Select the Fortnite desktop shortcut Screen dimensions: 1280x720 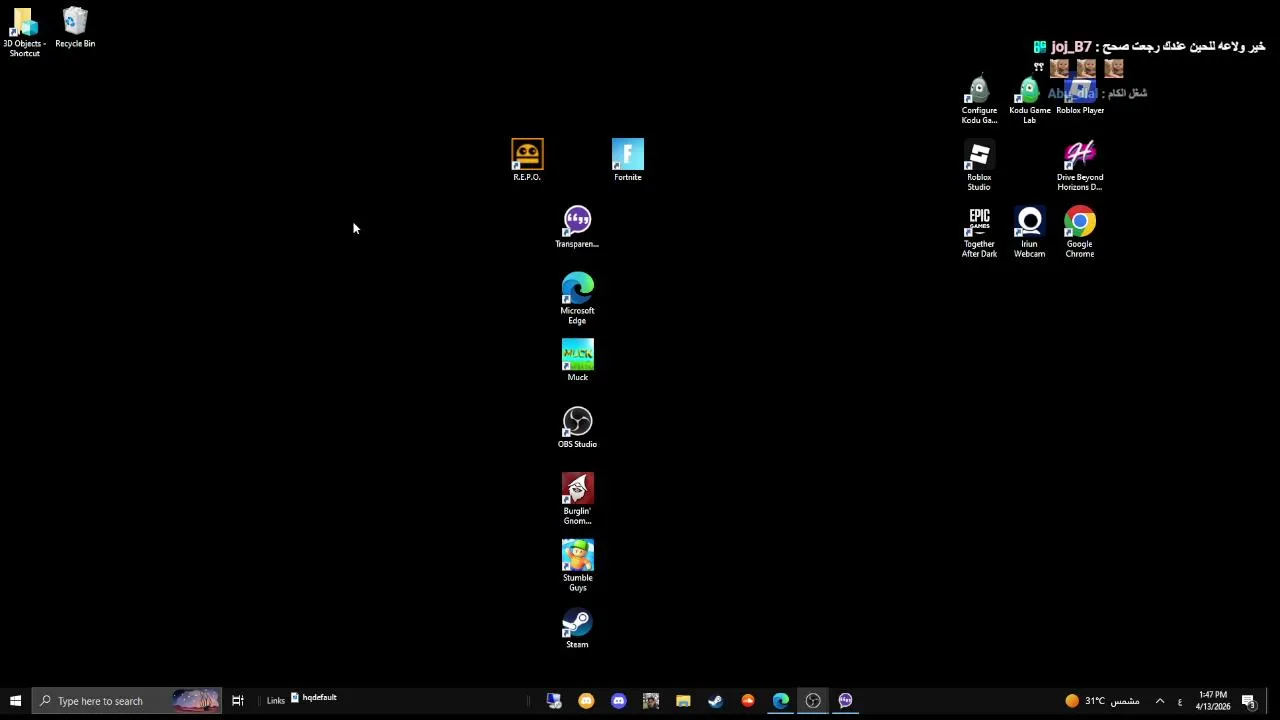point(628,161)
